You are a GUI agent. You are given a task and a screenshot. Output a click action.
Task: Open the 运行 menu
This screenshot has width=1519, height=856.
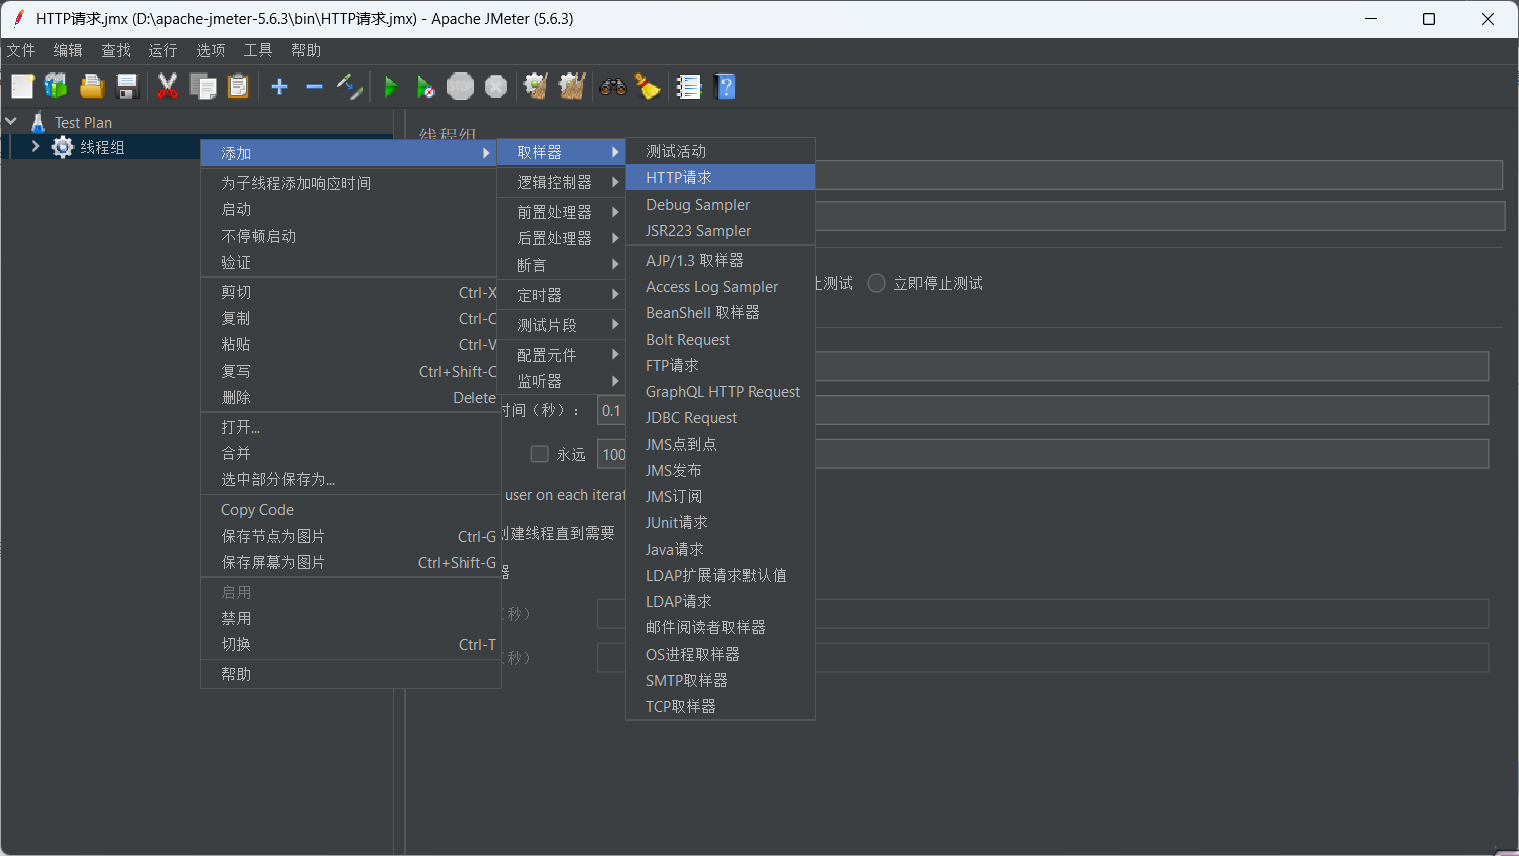[163, 50]
